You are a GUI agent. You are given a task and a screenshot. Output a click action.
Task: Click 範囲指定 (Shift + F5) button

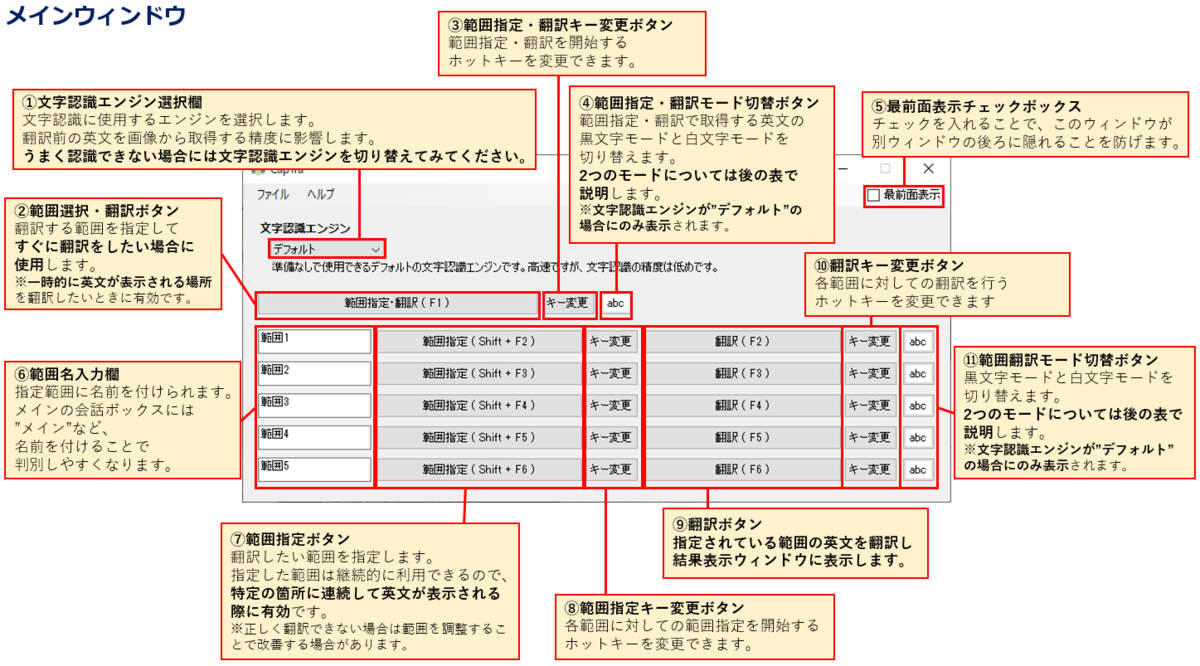[478, 438]
